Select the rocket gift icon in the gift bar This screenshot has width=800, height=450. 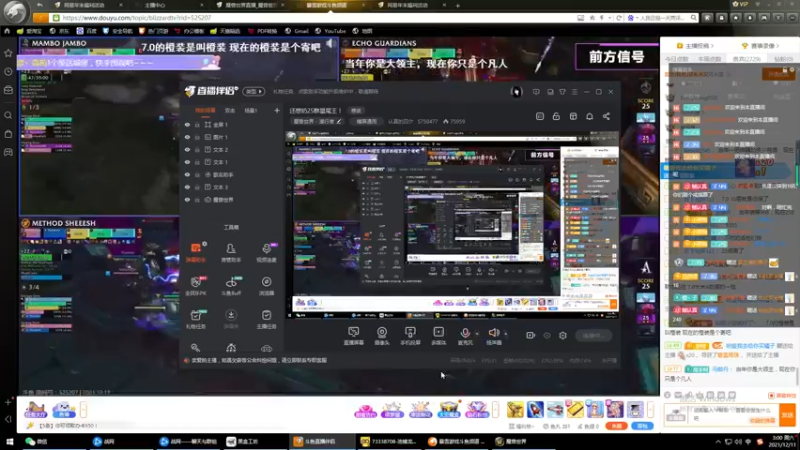pos(535,409)
